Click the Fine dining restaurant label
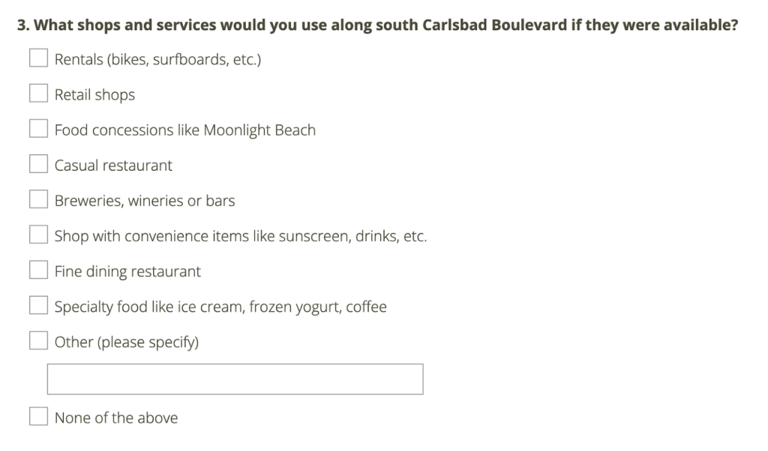The height and width of the screenshot is (451, 768). (x=127, y=271)
